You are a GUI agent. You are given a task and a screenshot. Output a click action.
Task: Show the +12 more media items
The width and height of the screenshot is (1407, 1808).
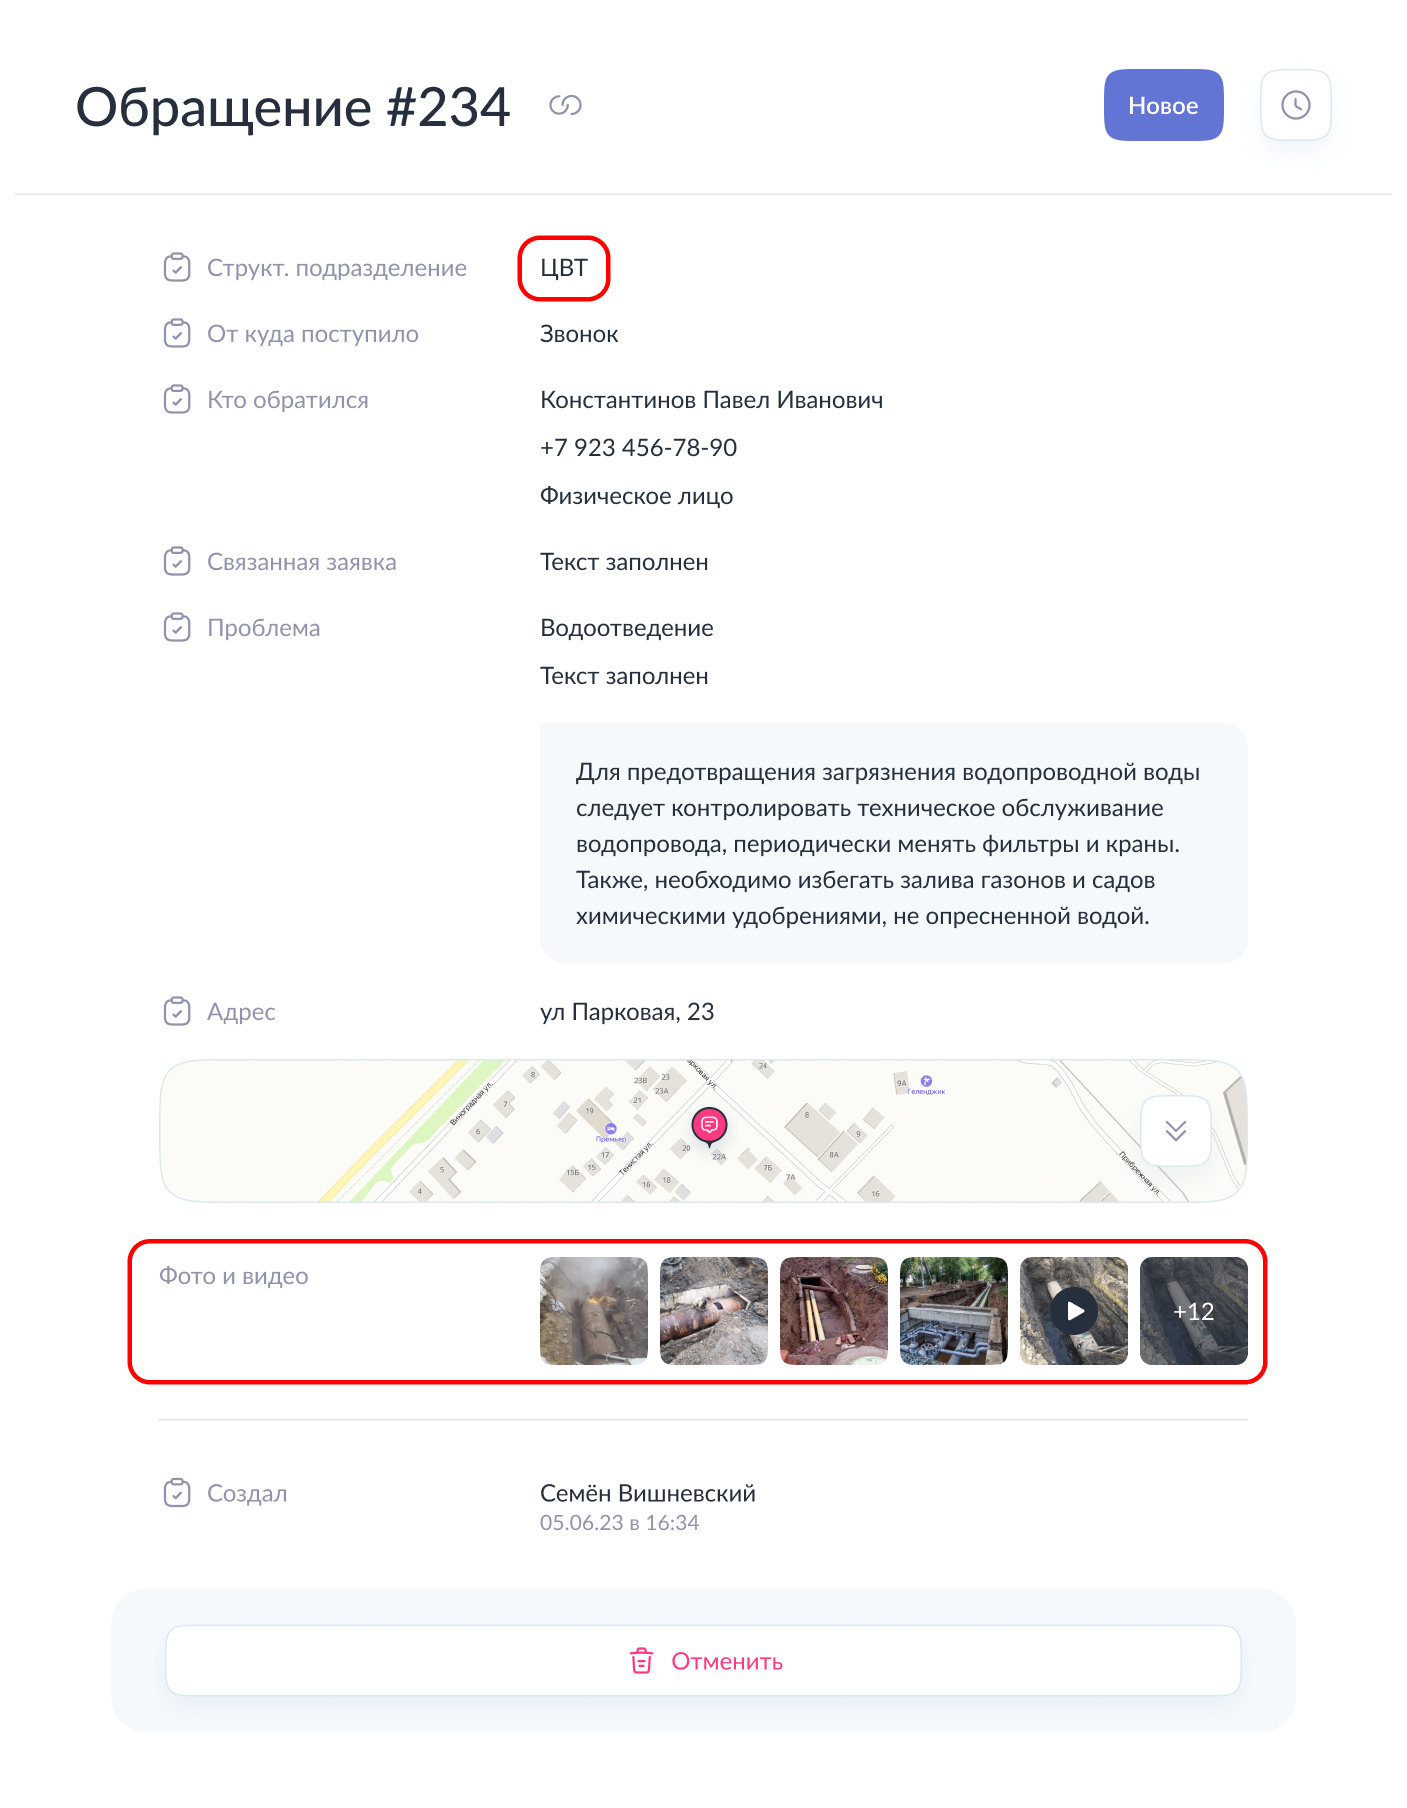pos(1194,1311)
